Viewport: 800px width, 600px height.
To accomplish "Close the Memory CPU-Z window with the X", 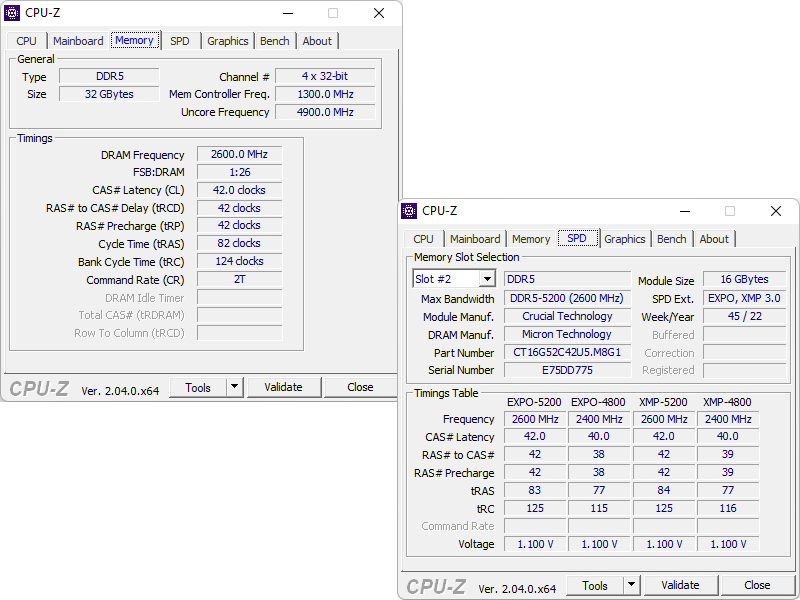I will click(379, 13).
